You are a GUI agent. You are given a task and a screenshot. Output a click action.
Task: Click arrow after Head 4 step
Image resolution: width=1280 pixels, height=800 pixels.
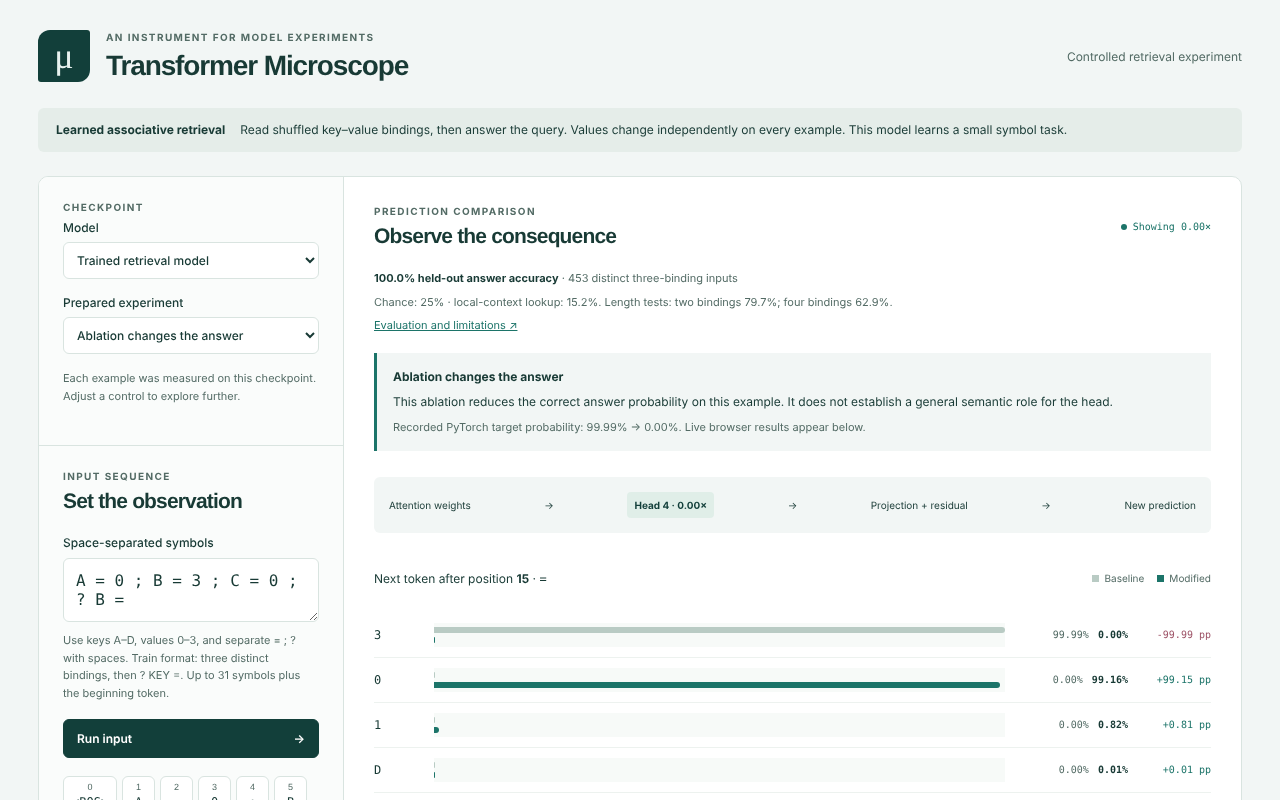(x=792, y=506)
